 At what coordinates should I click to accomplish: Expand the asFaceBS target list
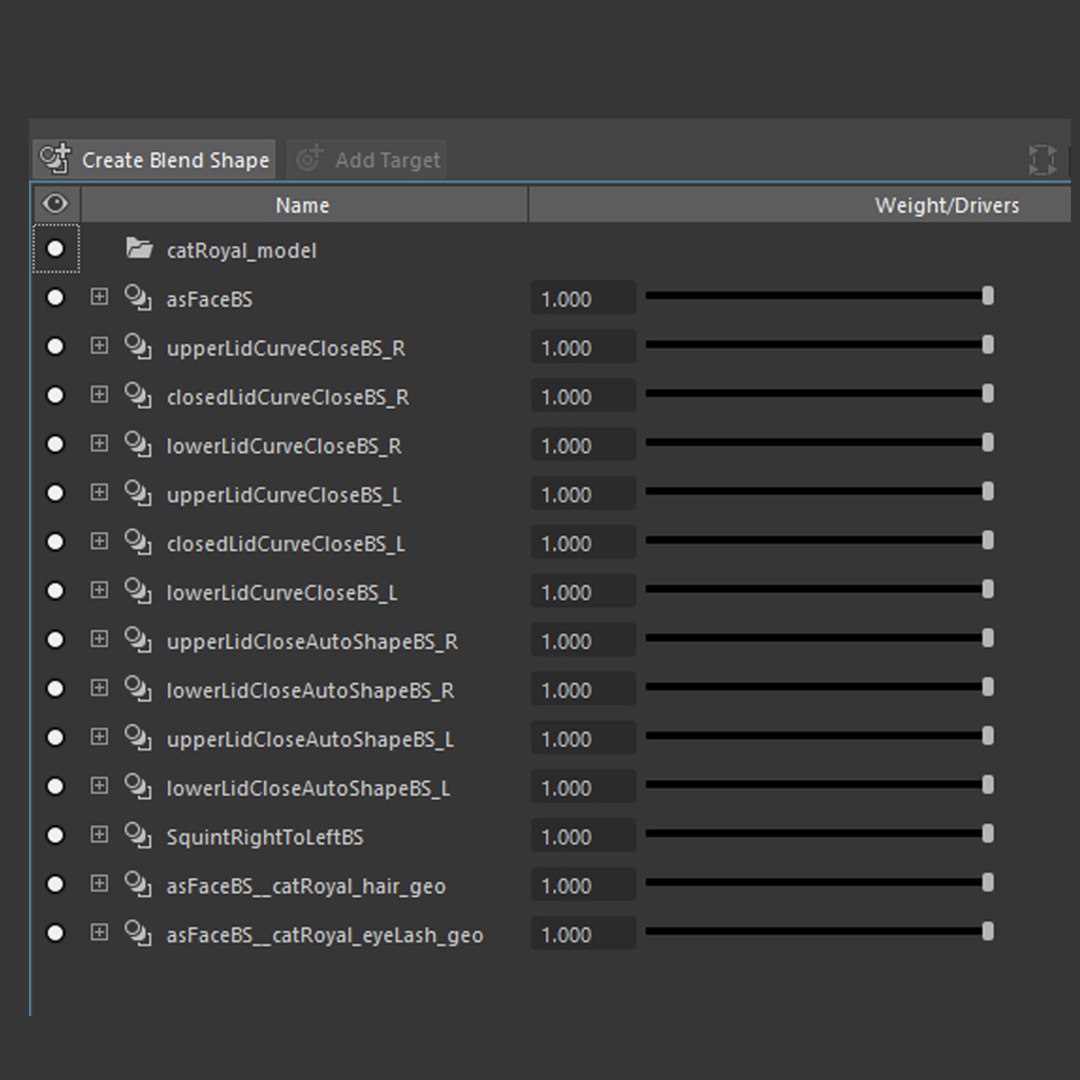click(99, 297)
